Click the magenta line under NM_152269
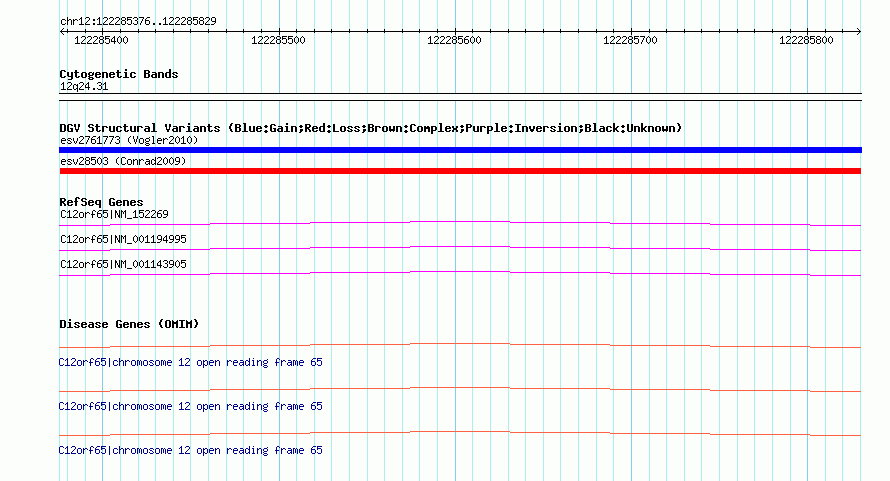Image resolution: width=890 pixels, height=481 pixels. [x=460, y=223]
